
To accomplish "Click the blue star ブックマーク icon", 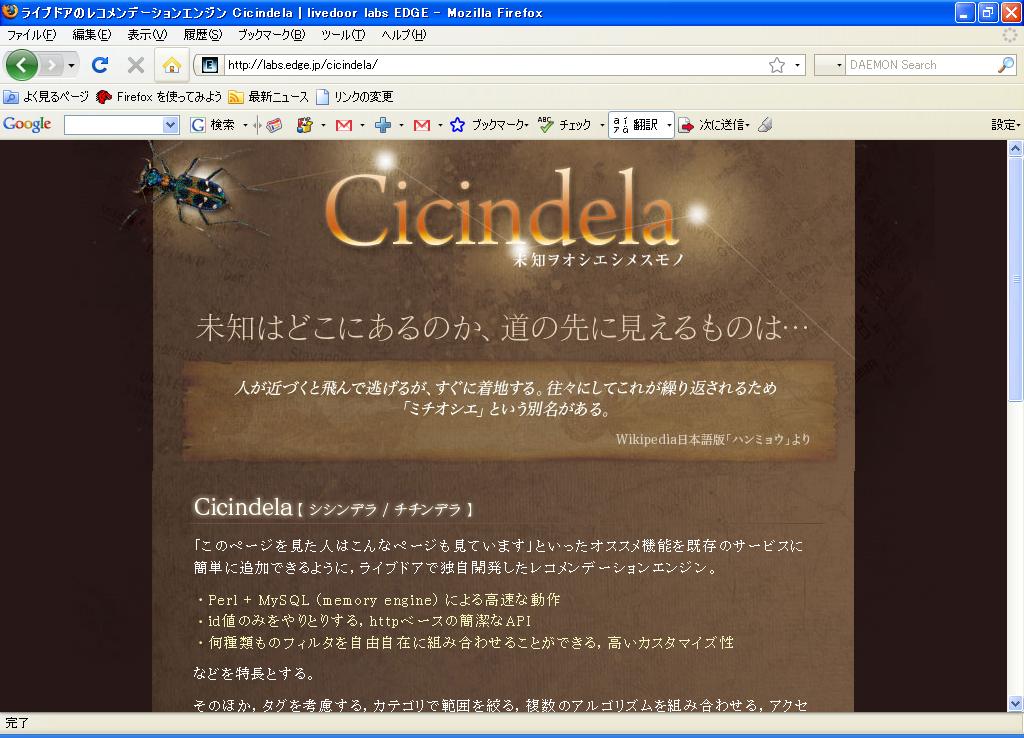I will 458,125.
